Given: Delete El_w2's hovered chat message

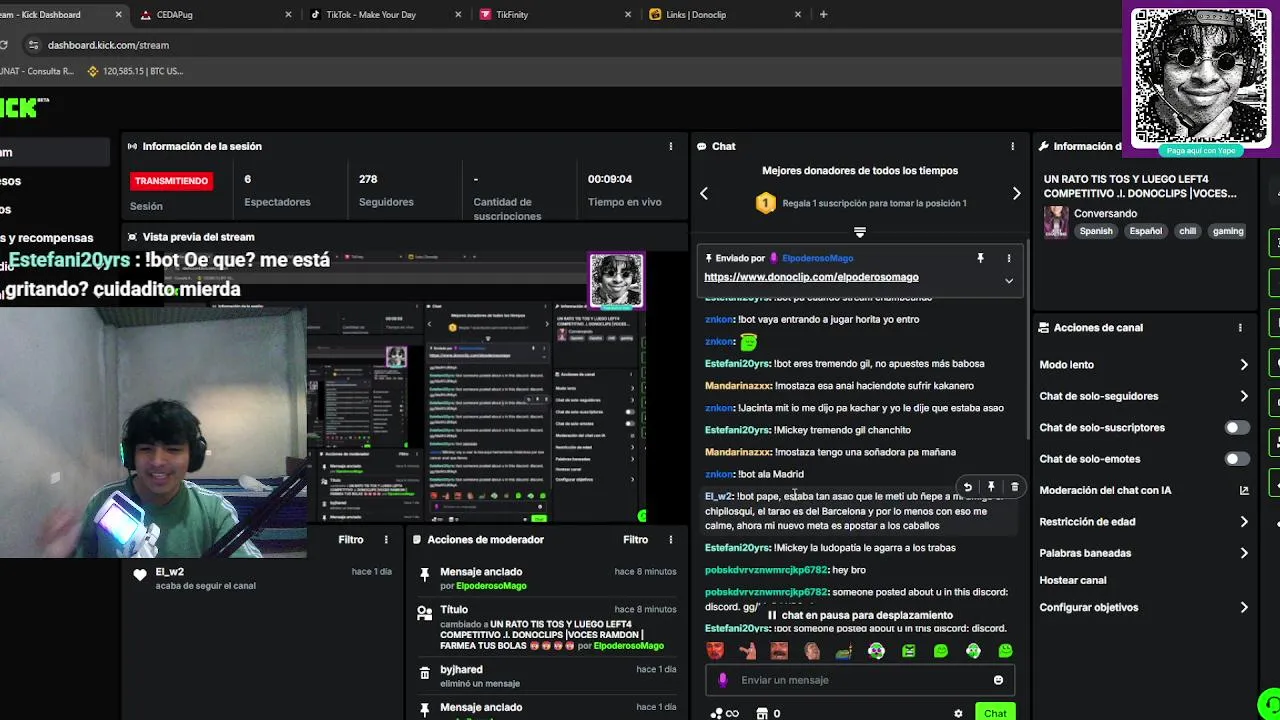Looking at the screenshot, I should 1014,487.
